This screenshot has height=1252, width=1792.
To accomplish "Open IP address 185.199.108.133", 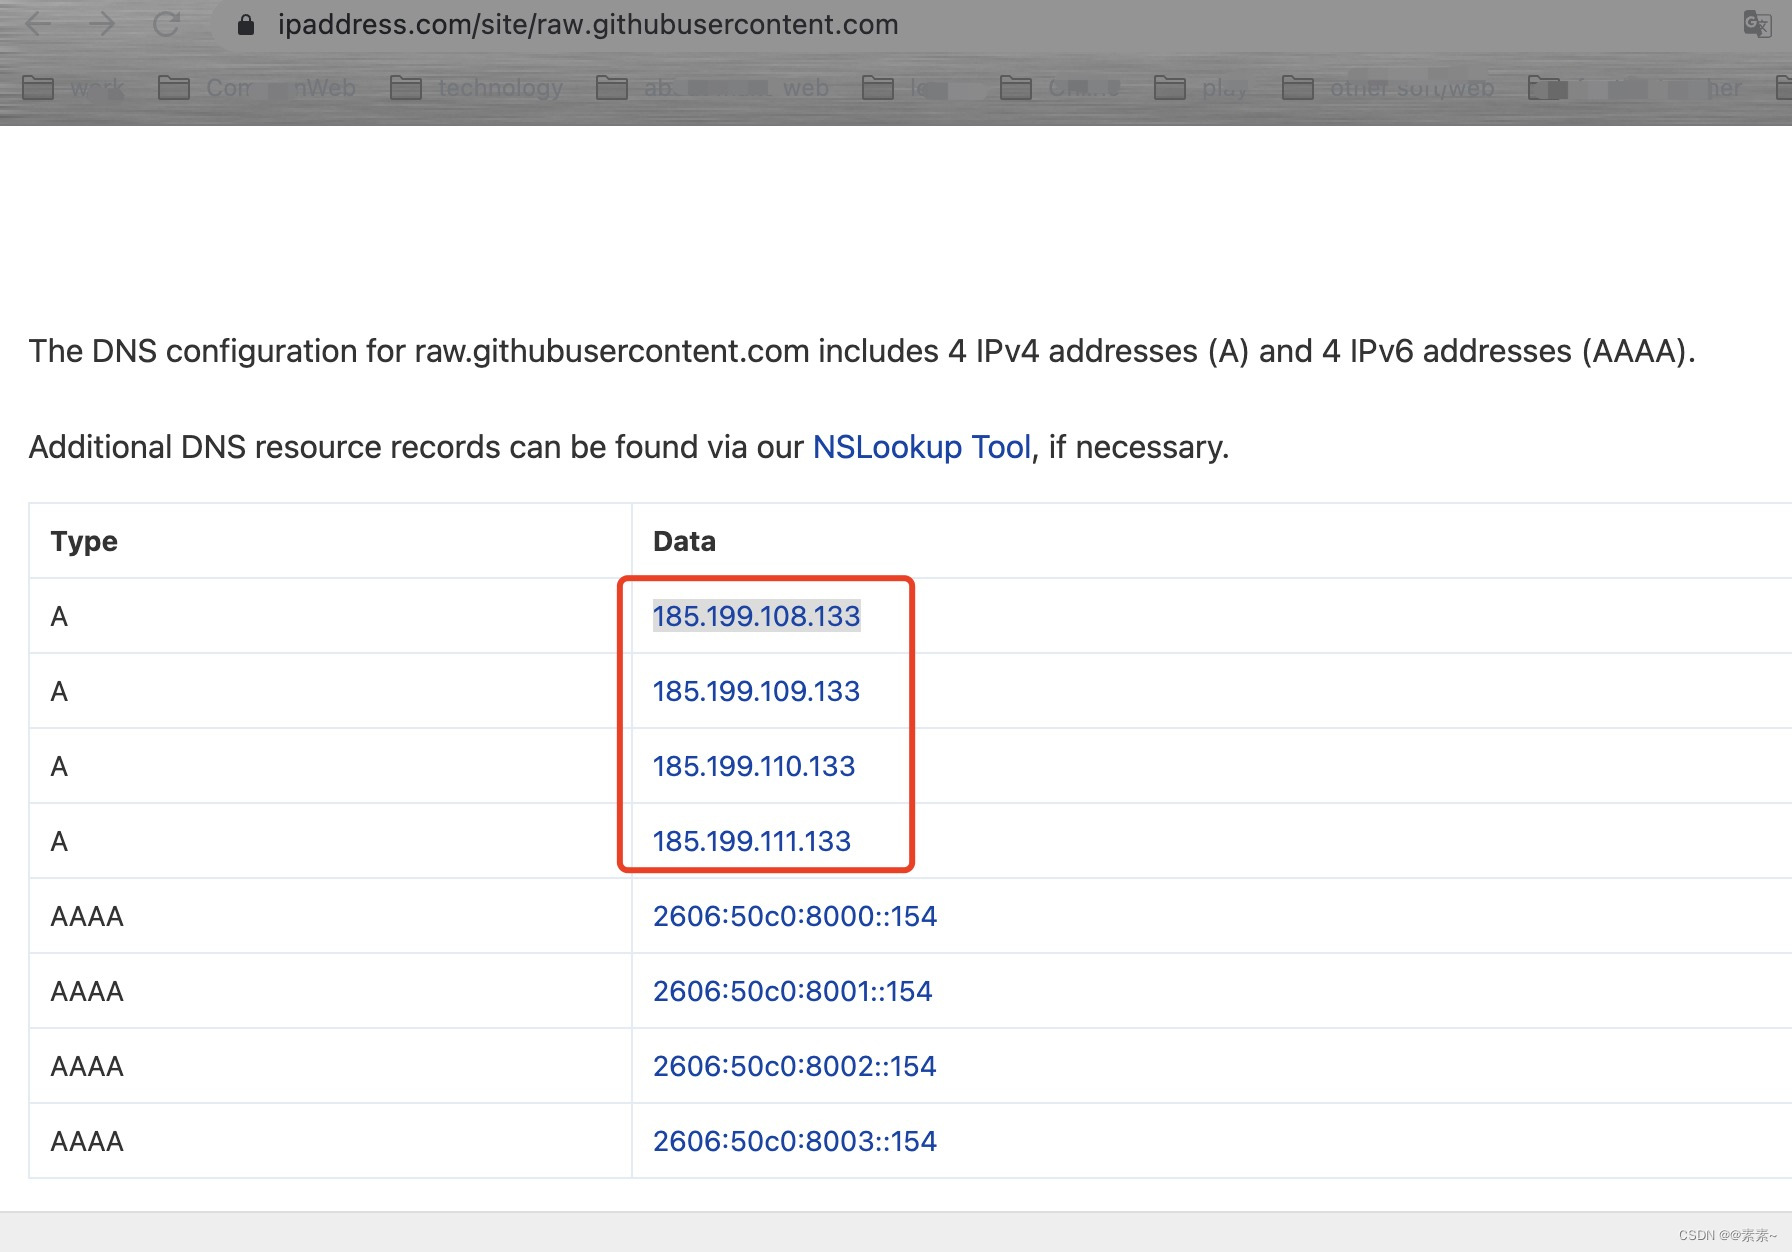I will pos(756,616).
